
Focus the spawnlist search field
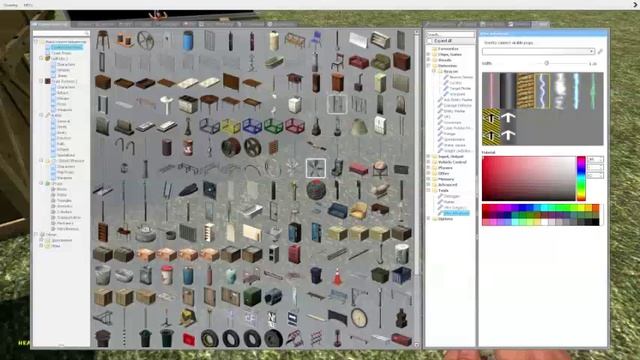(61, 33)
